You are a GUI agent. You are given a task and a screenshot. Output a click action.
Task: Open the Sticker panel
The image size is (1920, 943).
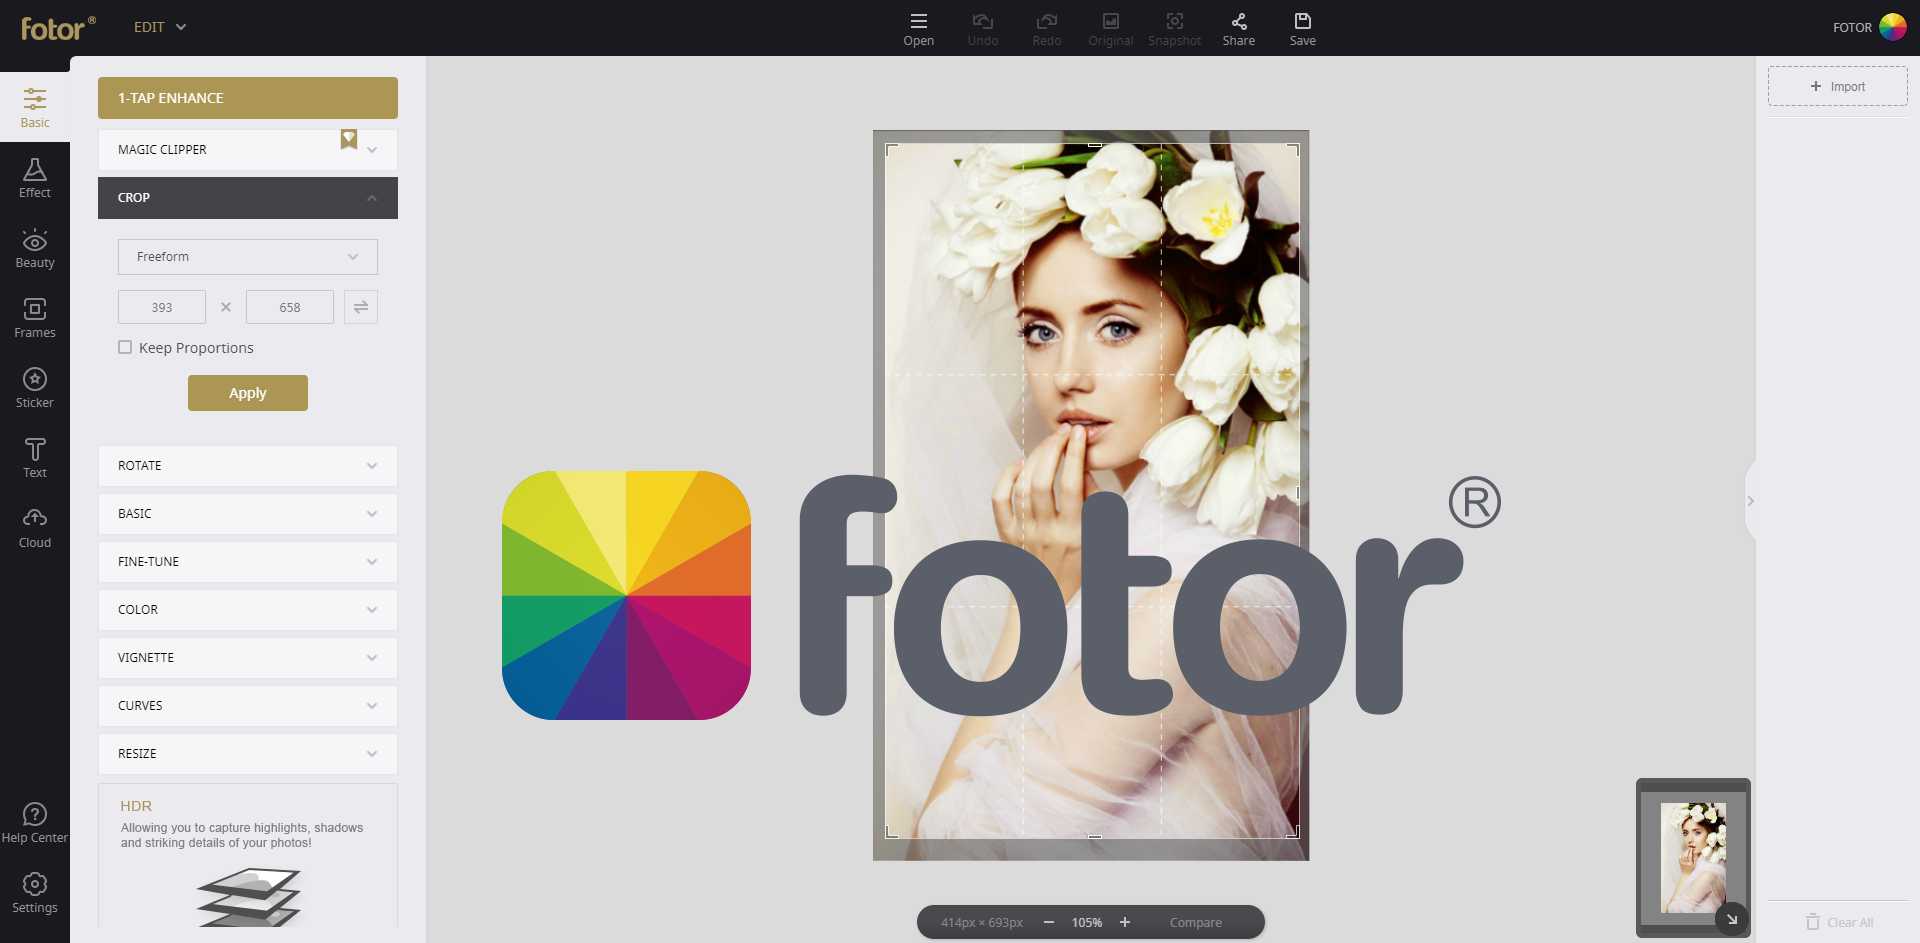point(35,388)
